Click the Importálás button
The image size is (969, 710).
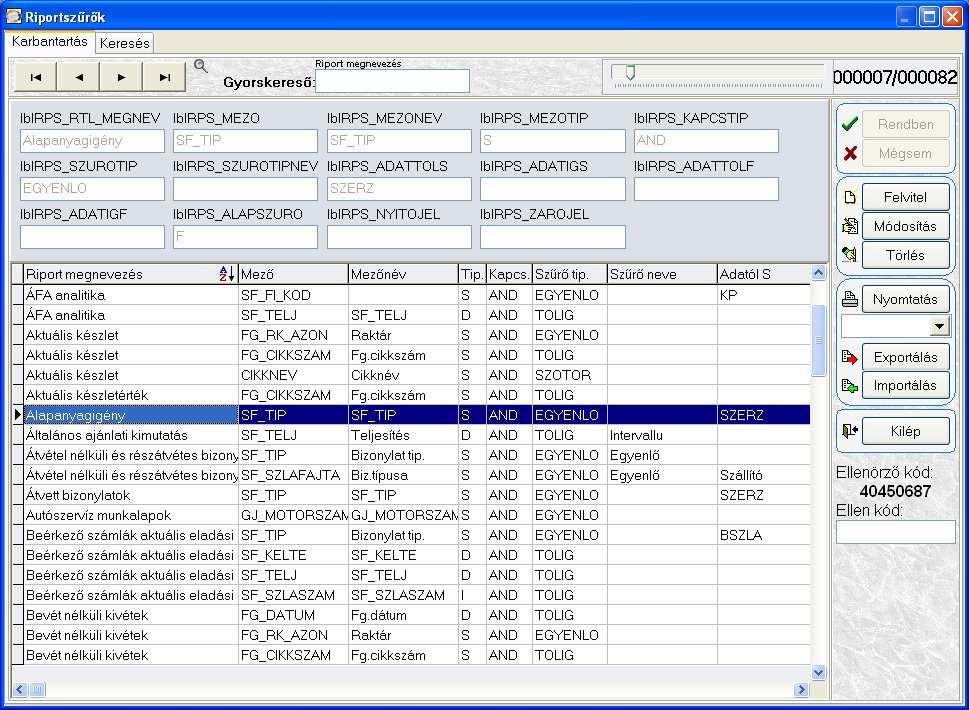click(x=905, y=386)
